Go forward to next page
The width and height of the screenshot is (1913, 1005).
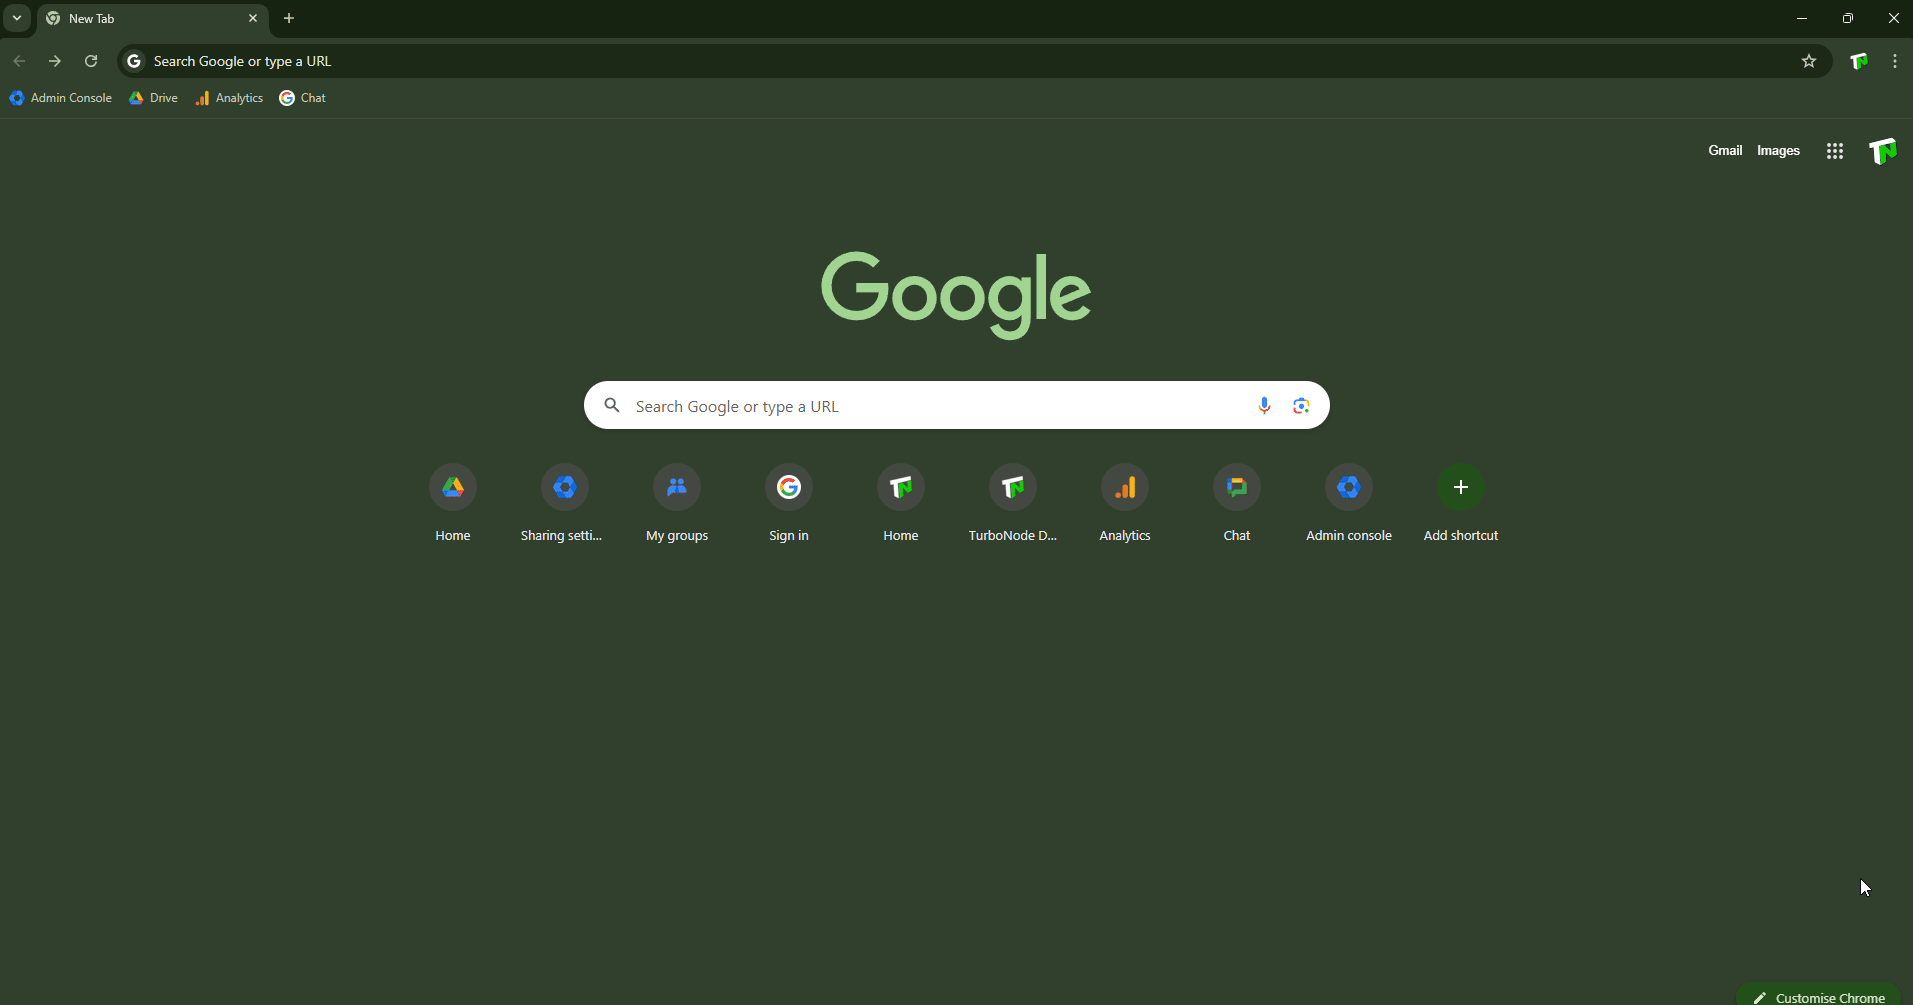[x=55, y=61]
